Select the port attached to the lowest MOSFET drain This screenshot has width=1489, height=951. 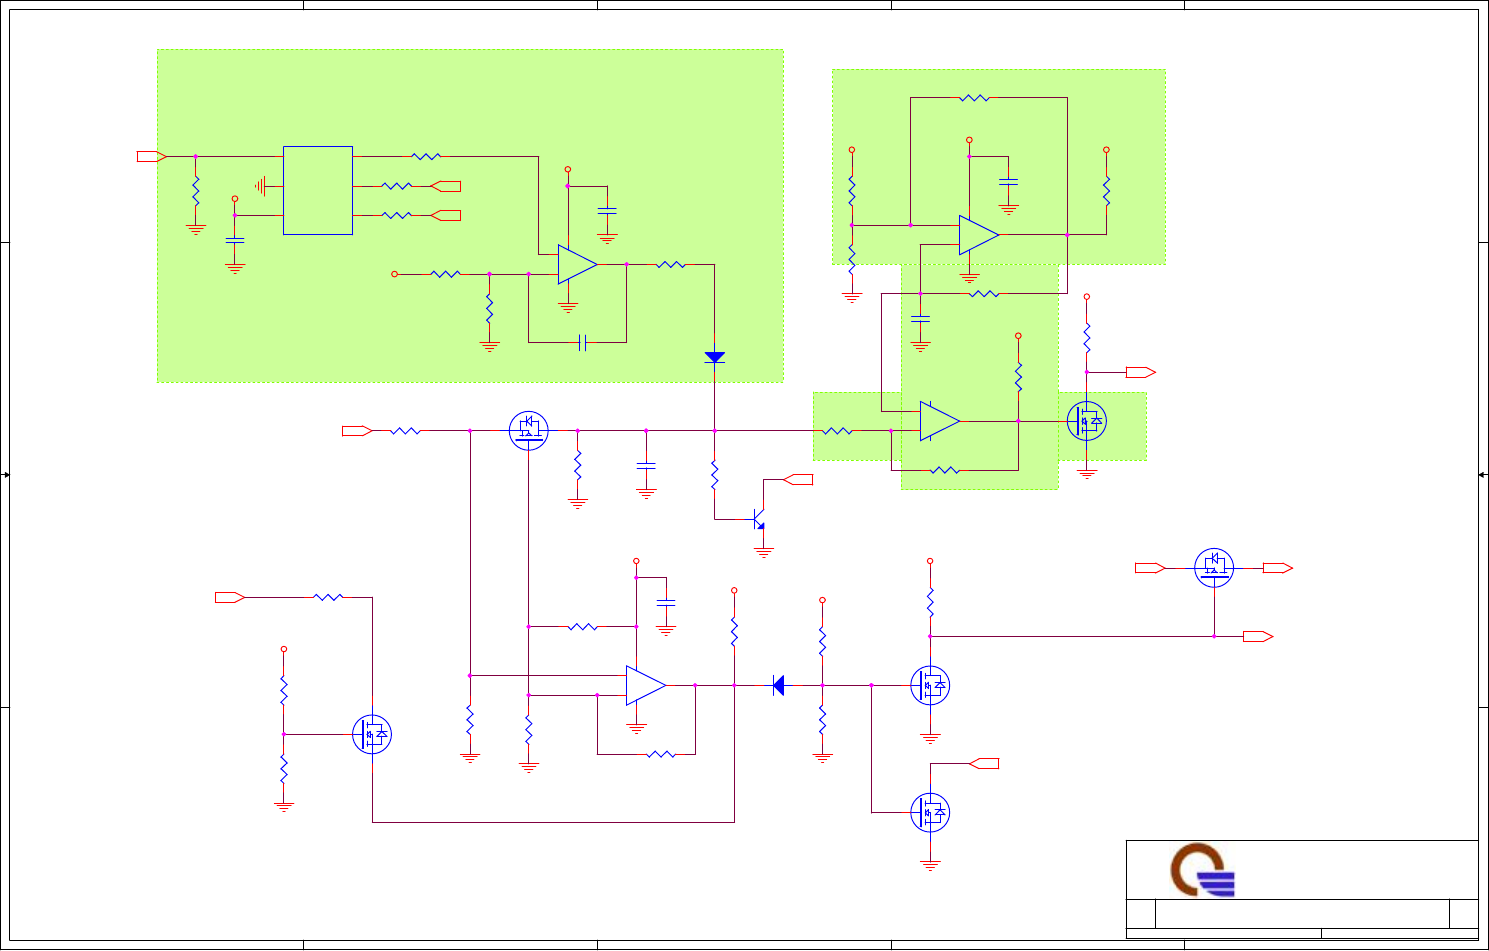click(984, 763)
